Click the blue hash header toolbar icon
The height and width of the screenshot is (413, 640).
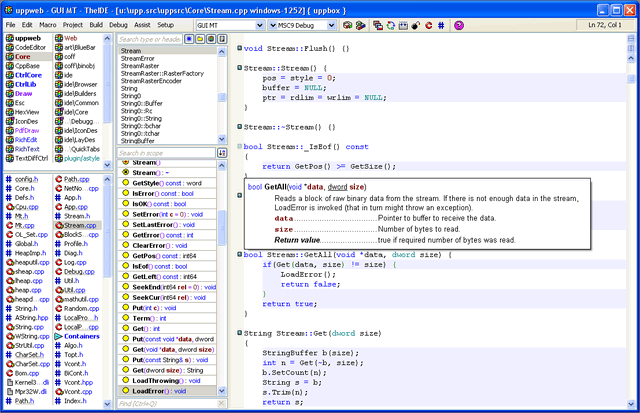pyautogui.click(x=441, y=25)
